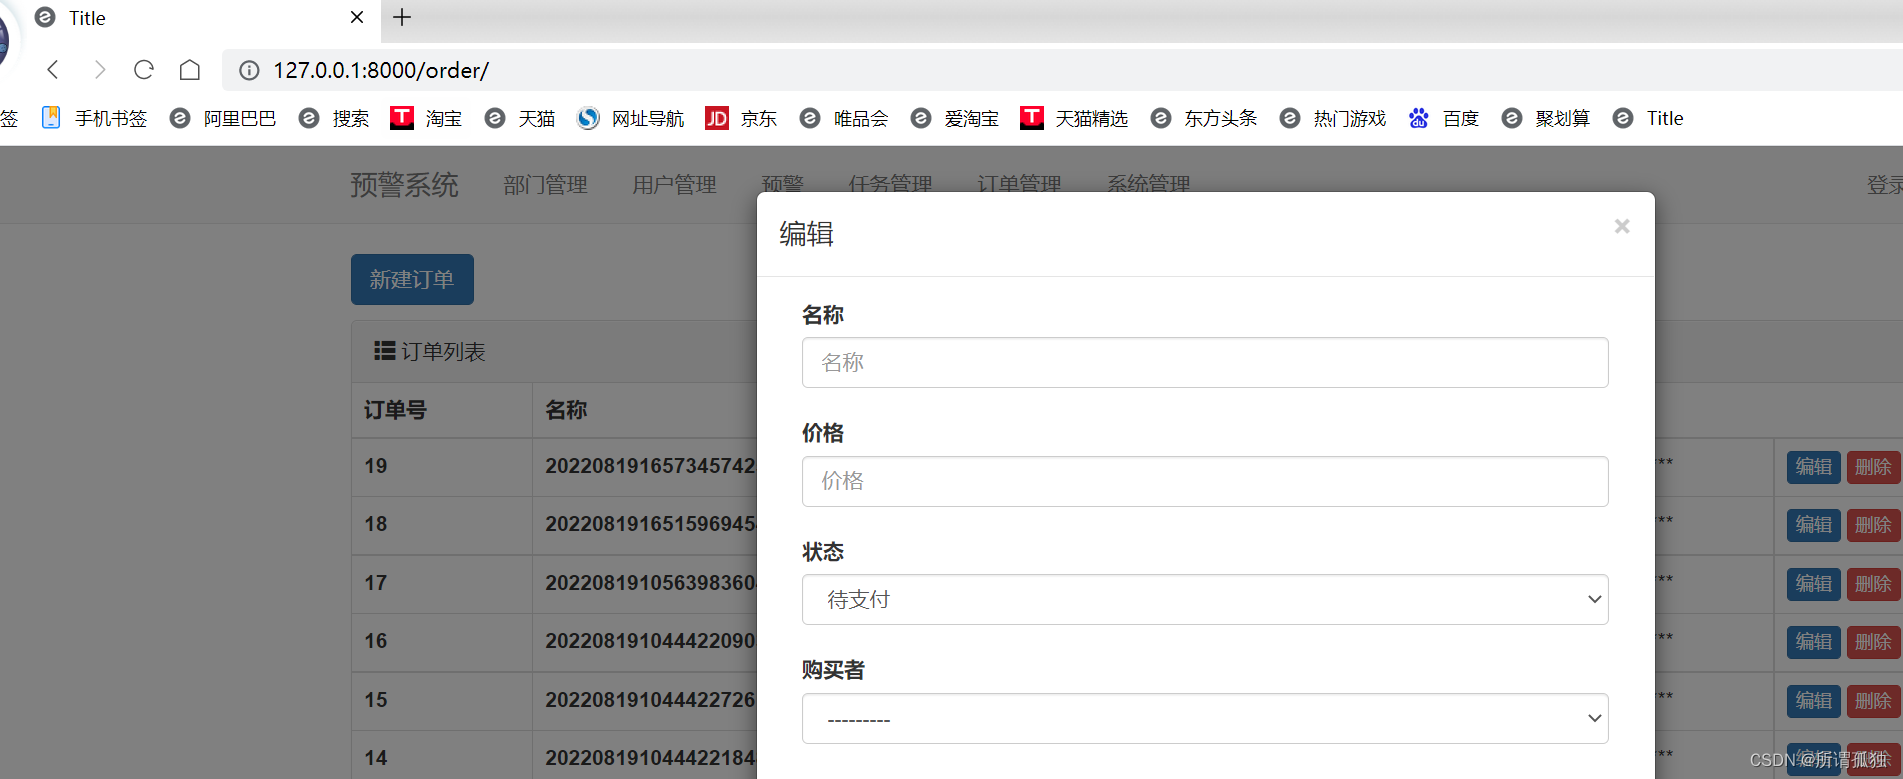
Task: Open the 天猫精选 bookmark
Action: click(x=1074, y=118)
